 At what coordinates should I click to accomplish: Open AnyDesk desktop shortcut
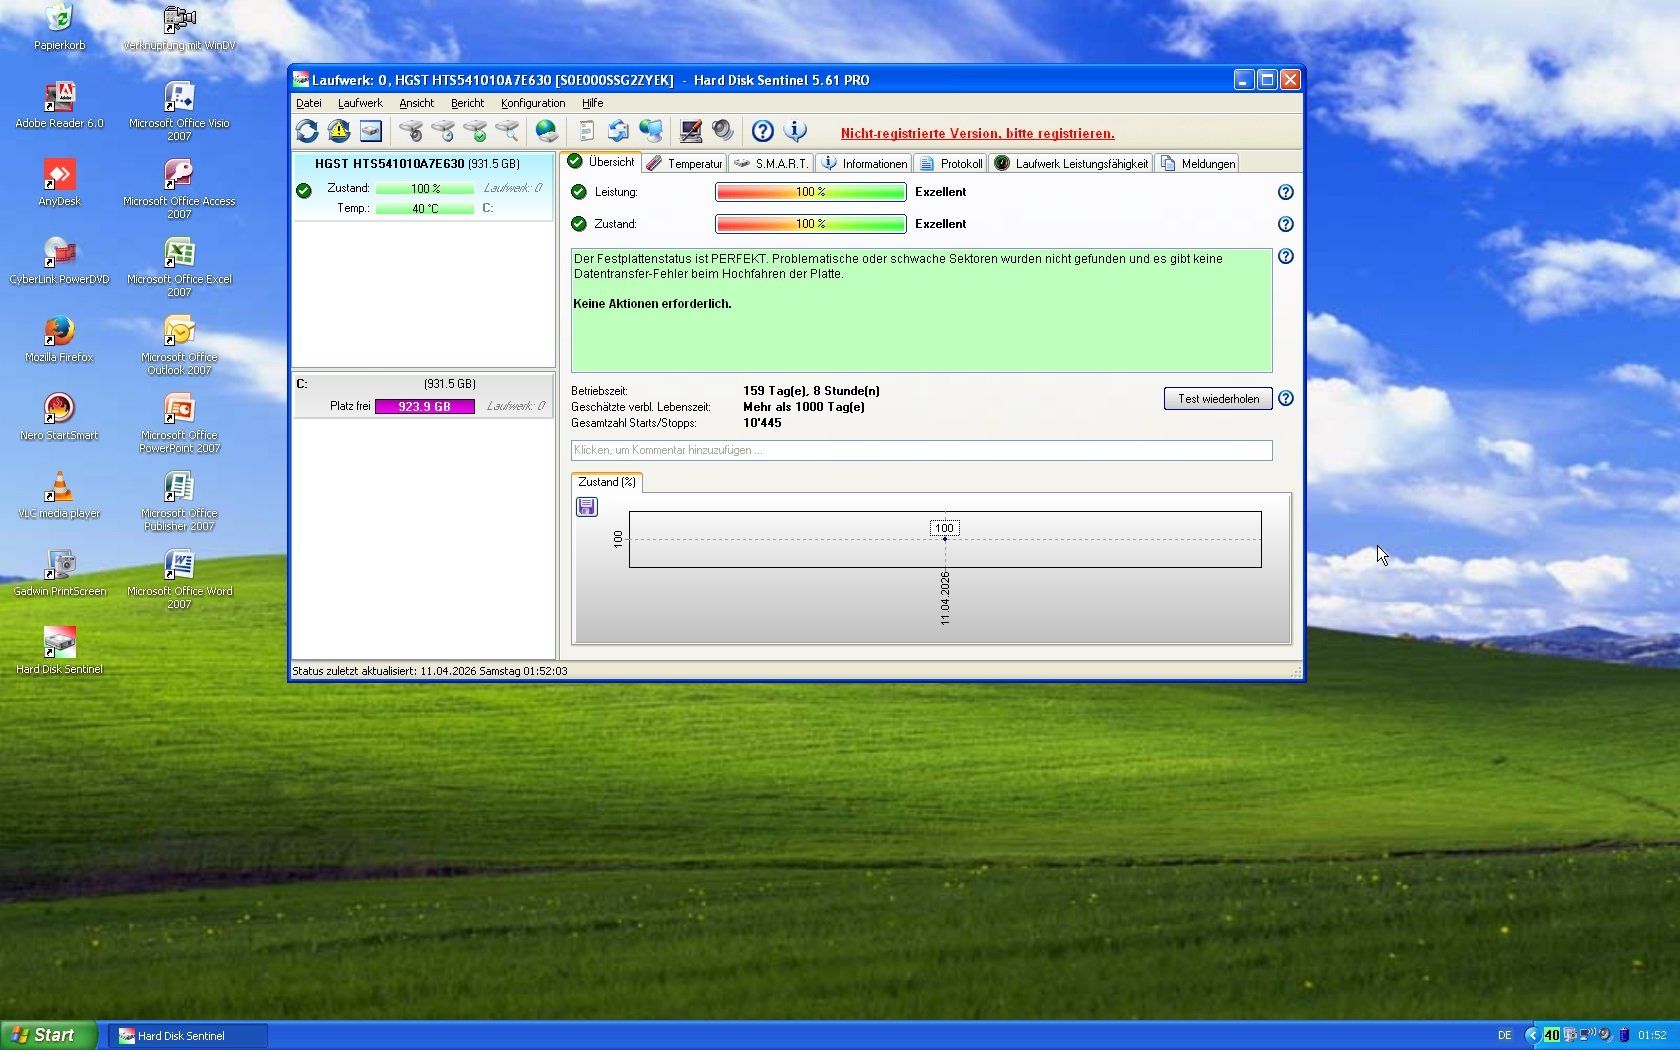59,182
